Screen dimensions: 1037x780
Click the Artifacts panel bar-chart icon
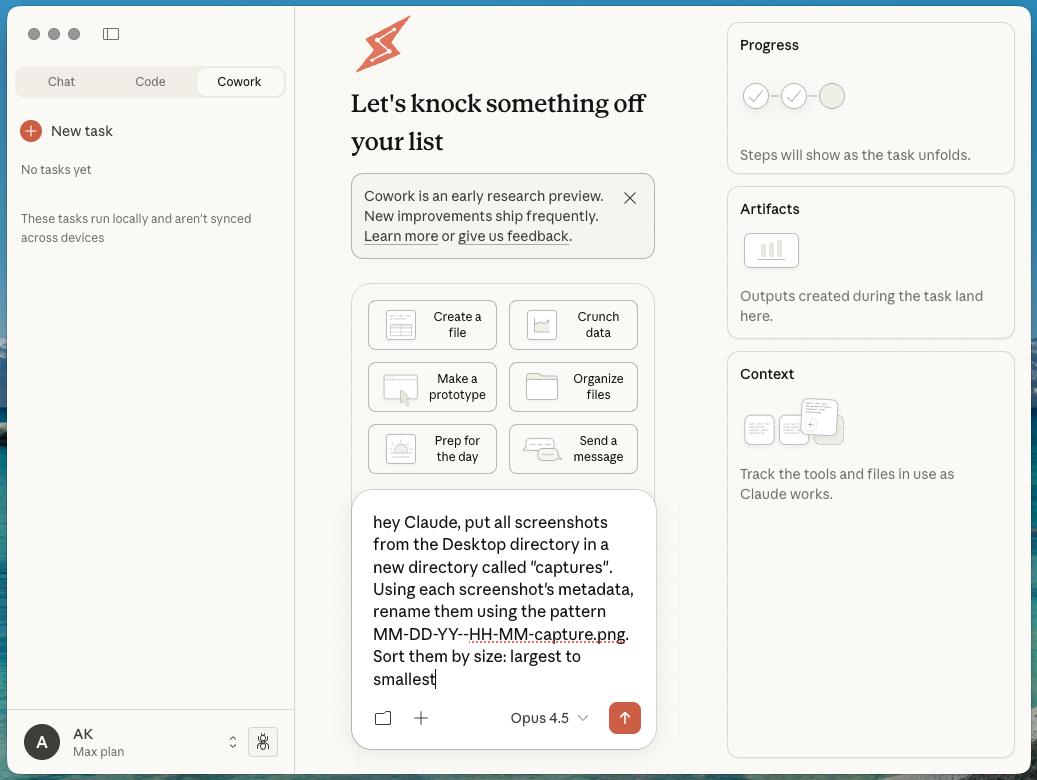click(770, 250)
